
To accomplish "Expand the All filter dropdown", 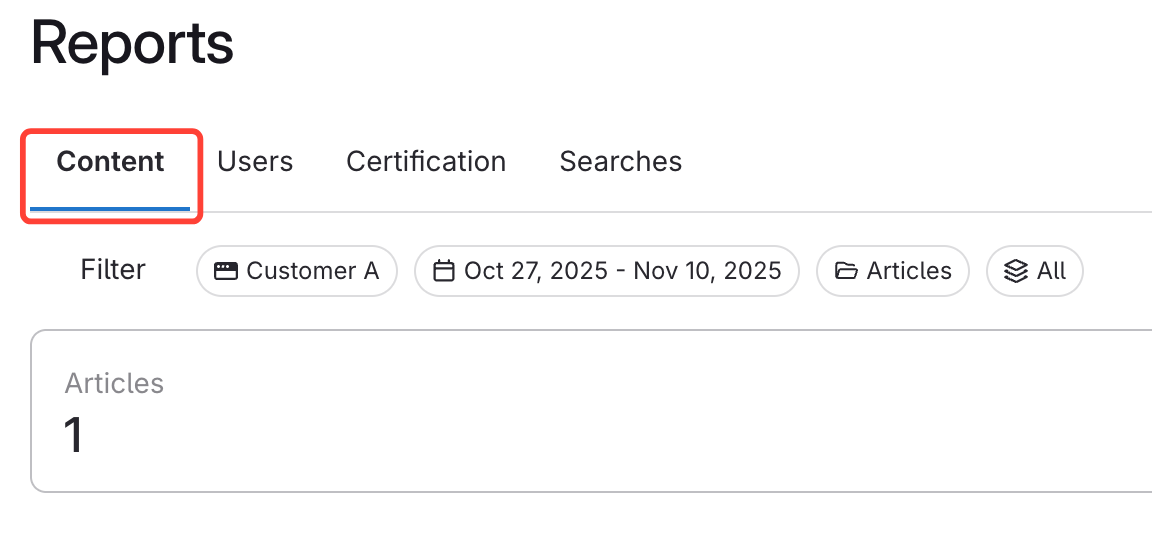I will tap(1035, 271).
